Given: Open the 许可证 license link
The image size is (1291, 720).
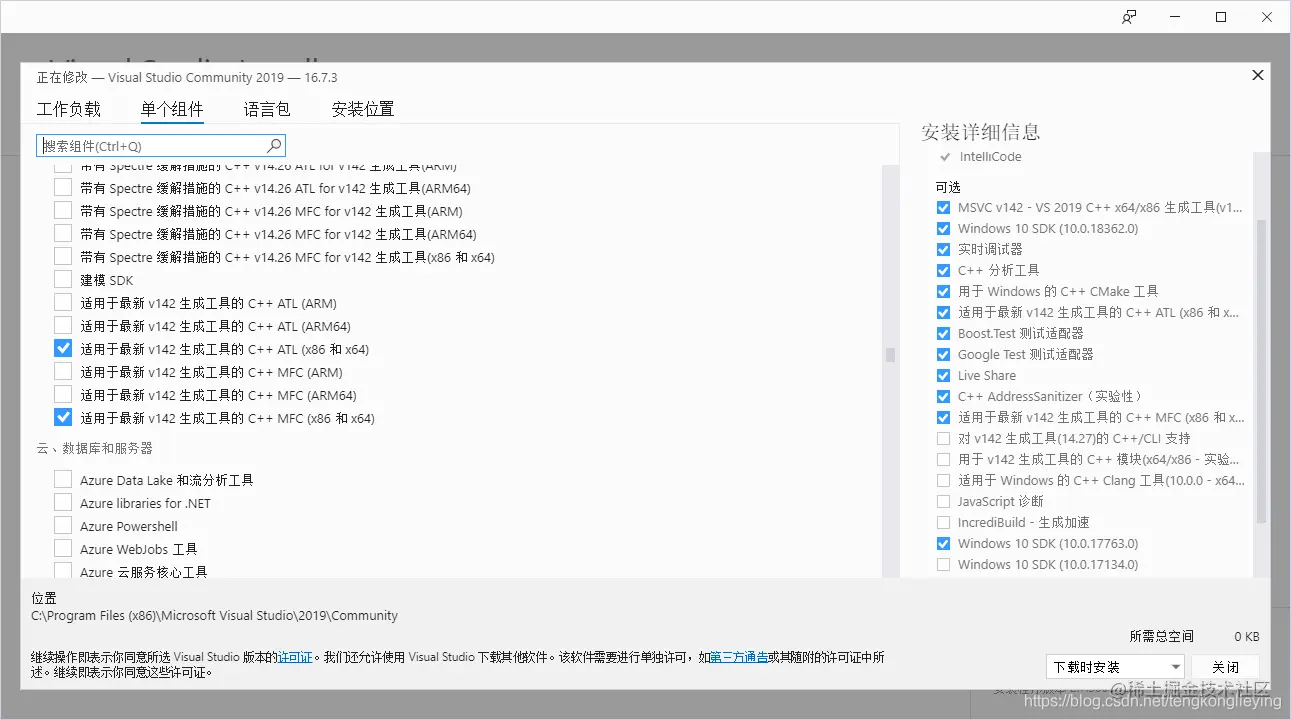Looking at the screenshot, I should click(x=295, y=657).
